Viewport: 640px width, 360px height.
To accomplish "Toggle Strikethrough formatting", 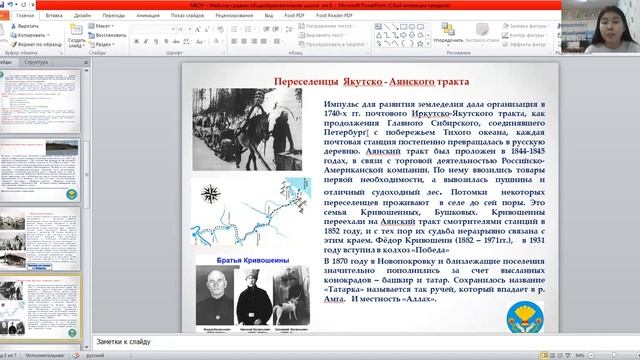I will [176, 41].
